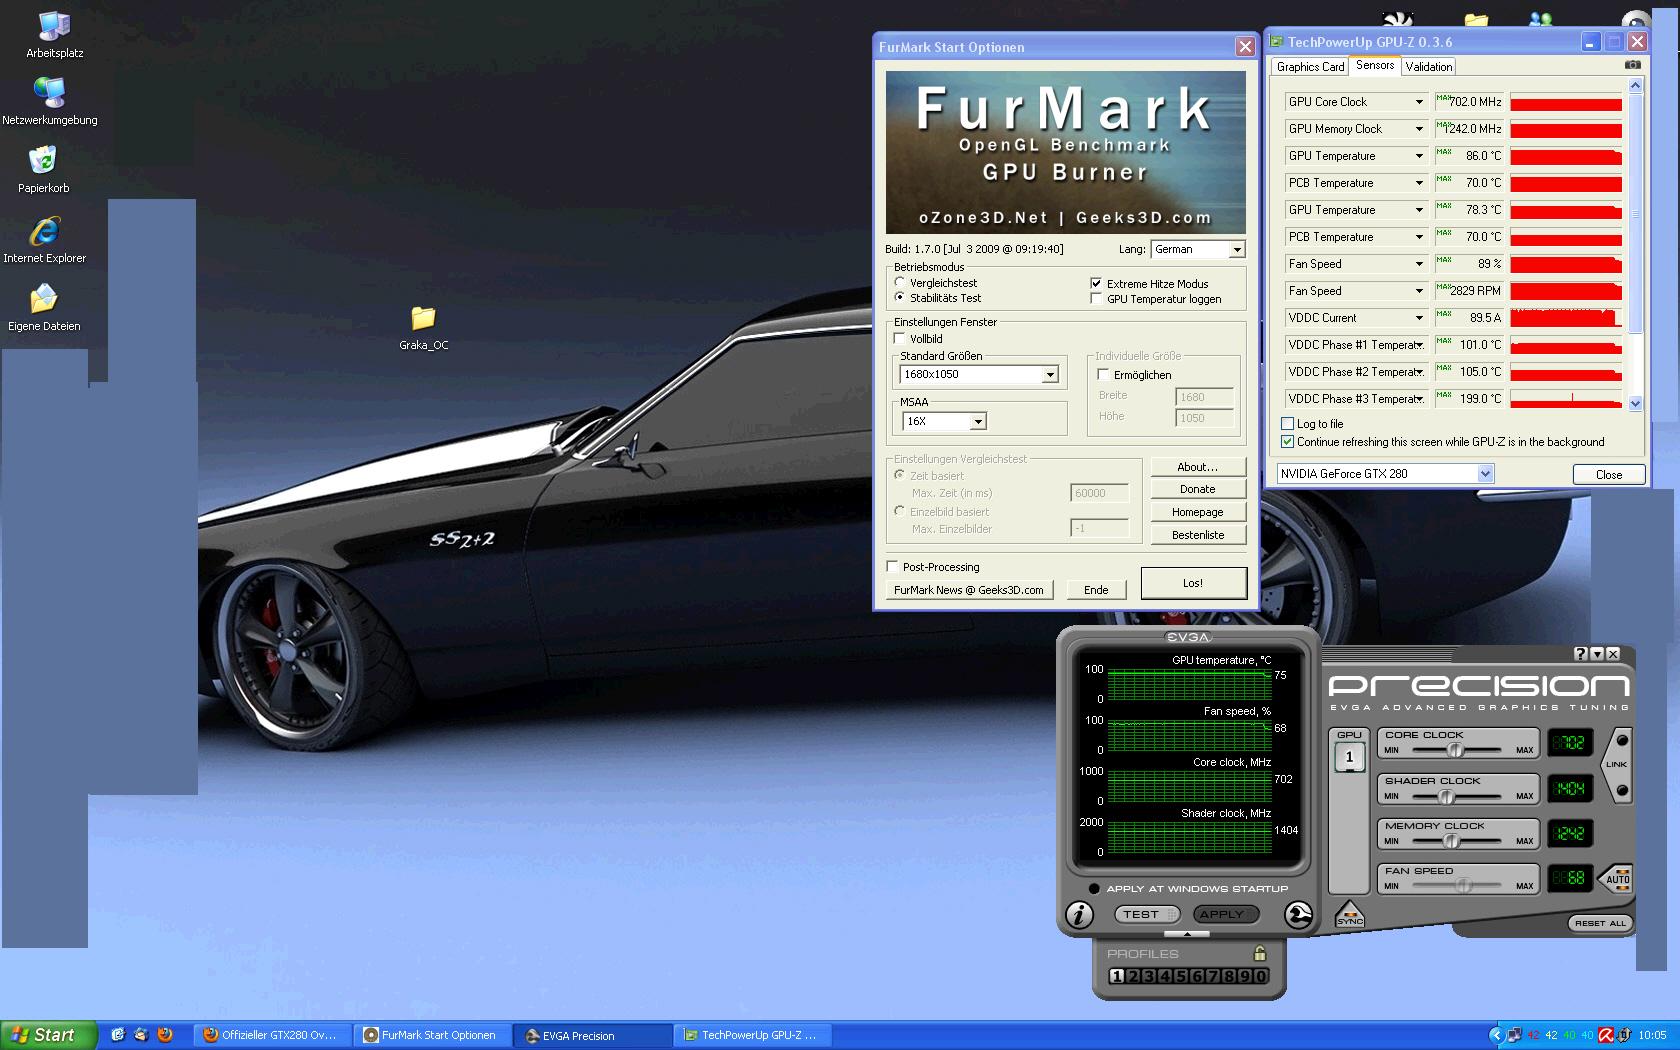Click the Los! start button
1680x1050 pixels.
(x=1193, y=583)
